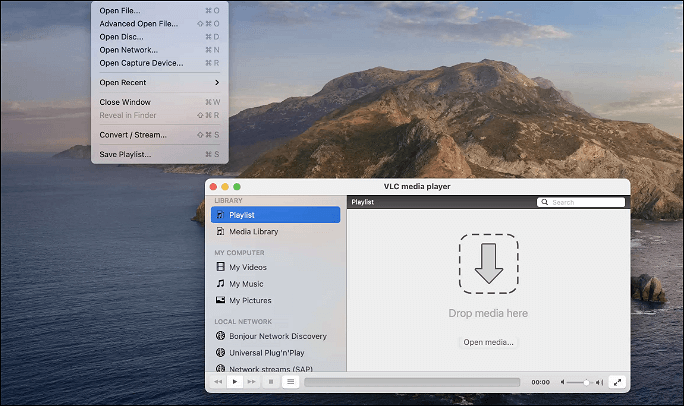Image resolution: width=684 pixels, height=406 pixels.
Task: Mute audio with the speaker icon
Action: click(x=564, y=382)
